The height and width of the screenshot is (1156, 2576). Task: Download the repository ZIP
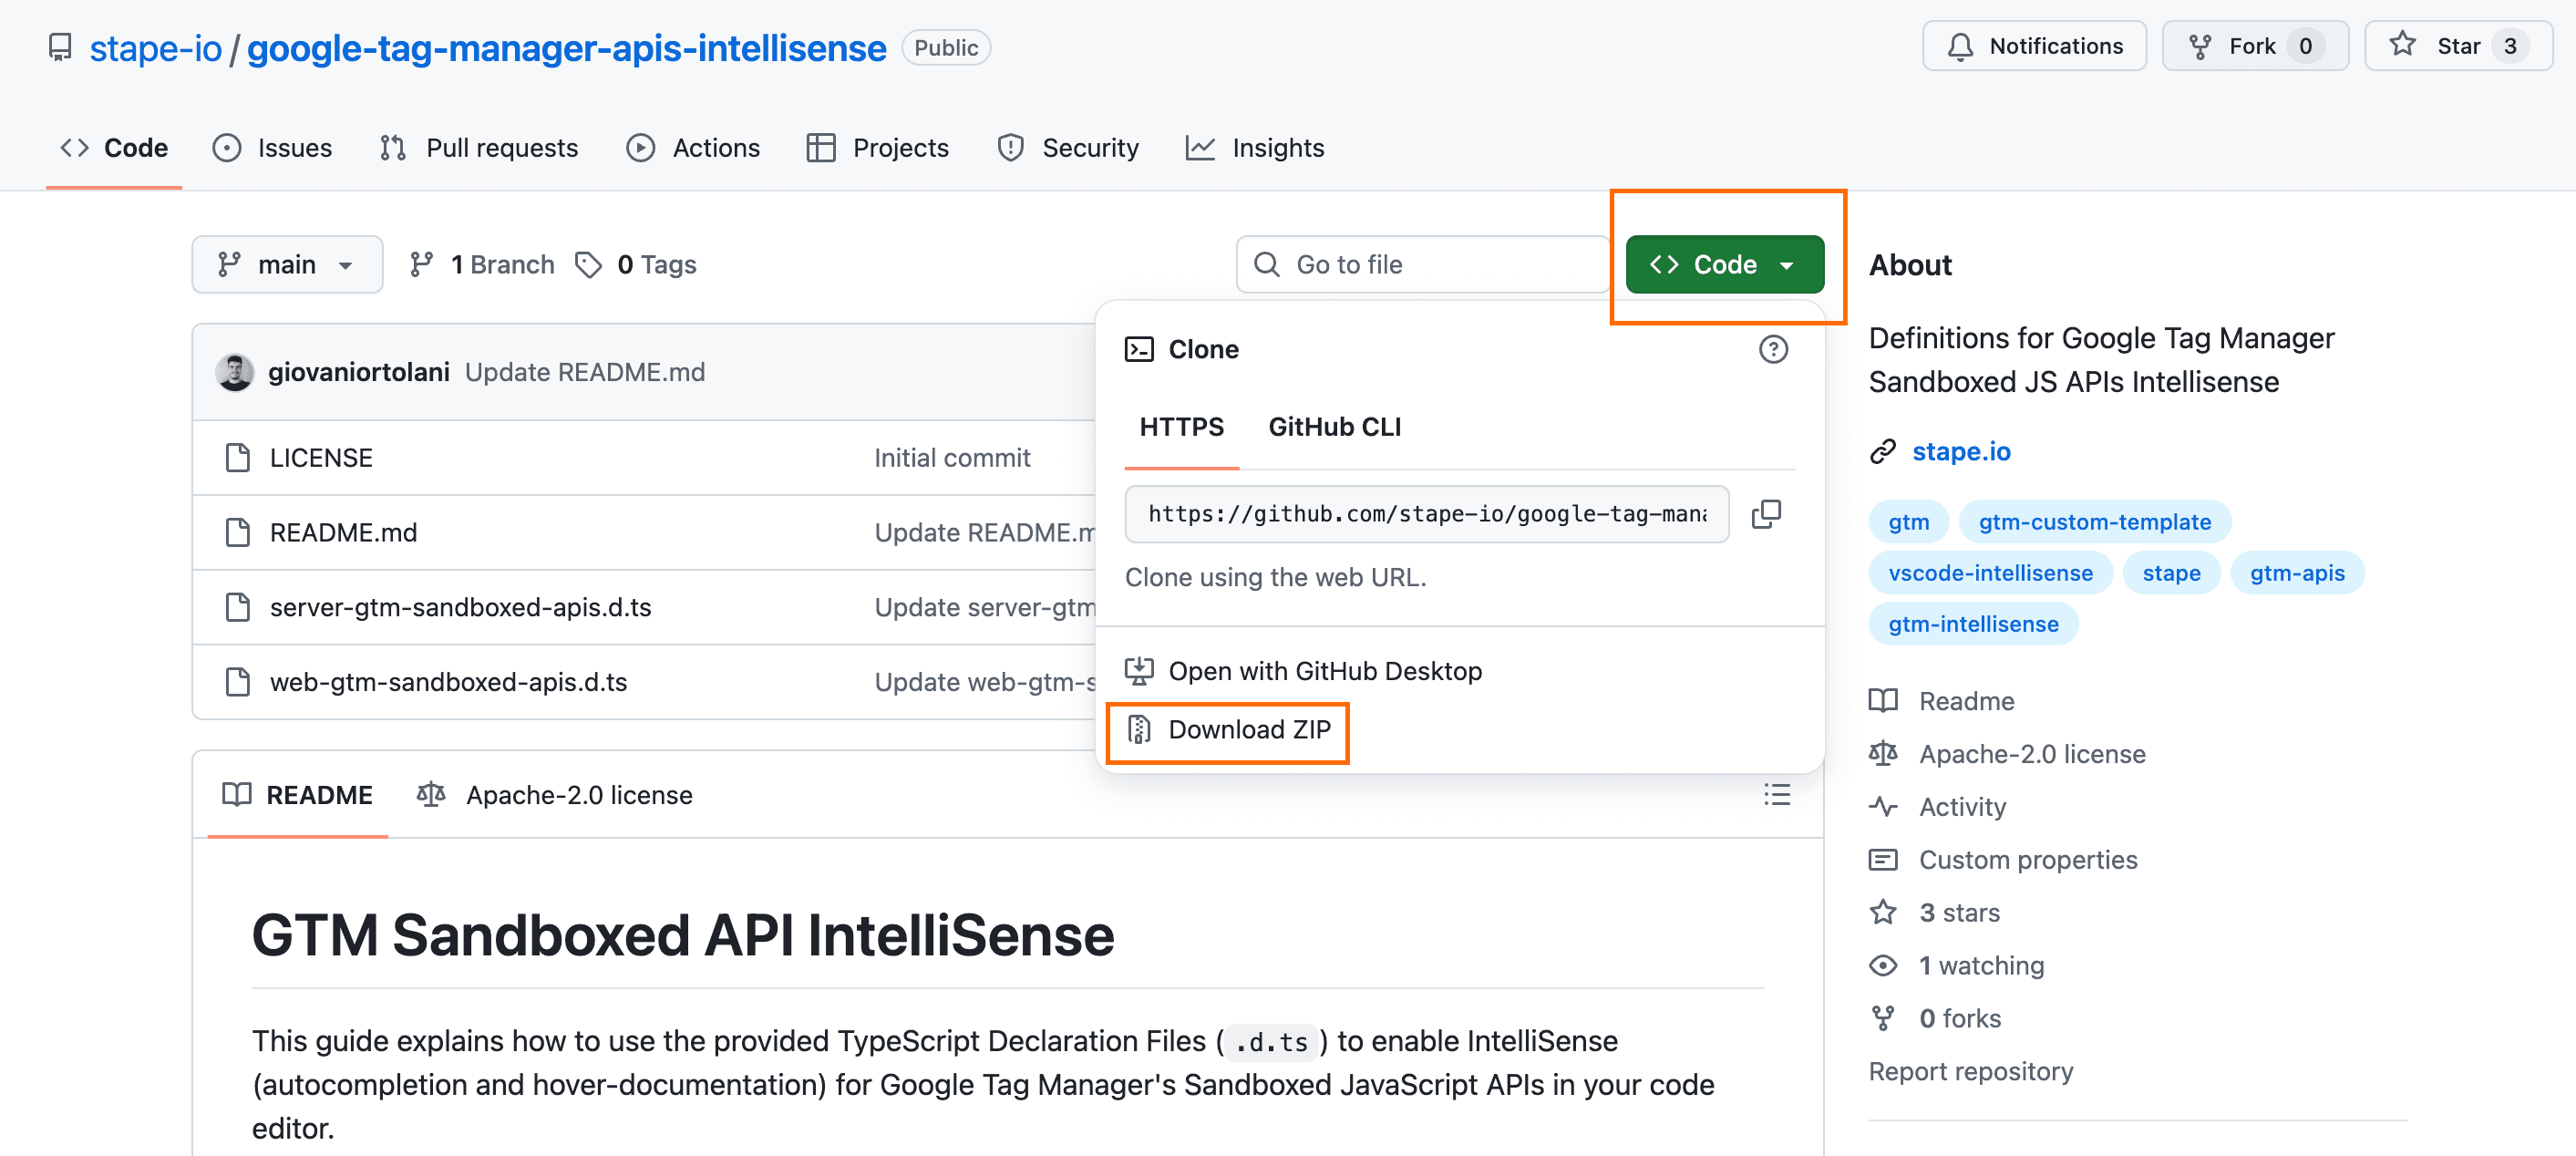pos(1229,730)
